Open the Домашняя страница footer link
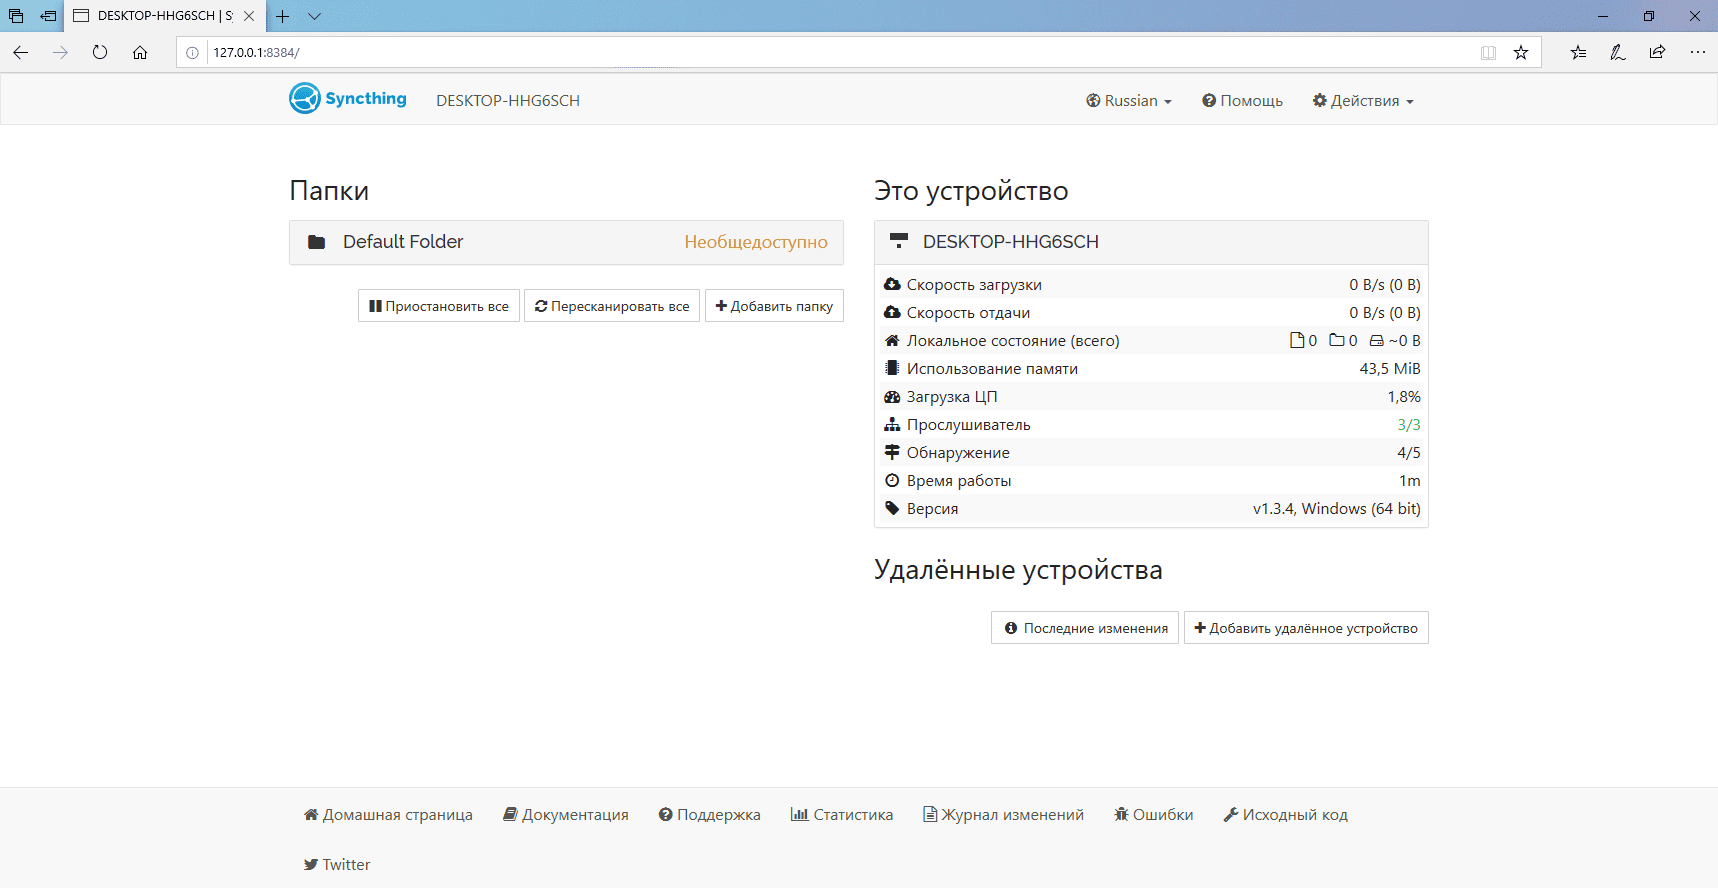The image size is (1718, 888). click(x=388, y=815)
